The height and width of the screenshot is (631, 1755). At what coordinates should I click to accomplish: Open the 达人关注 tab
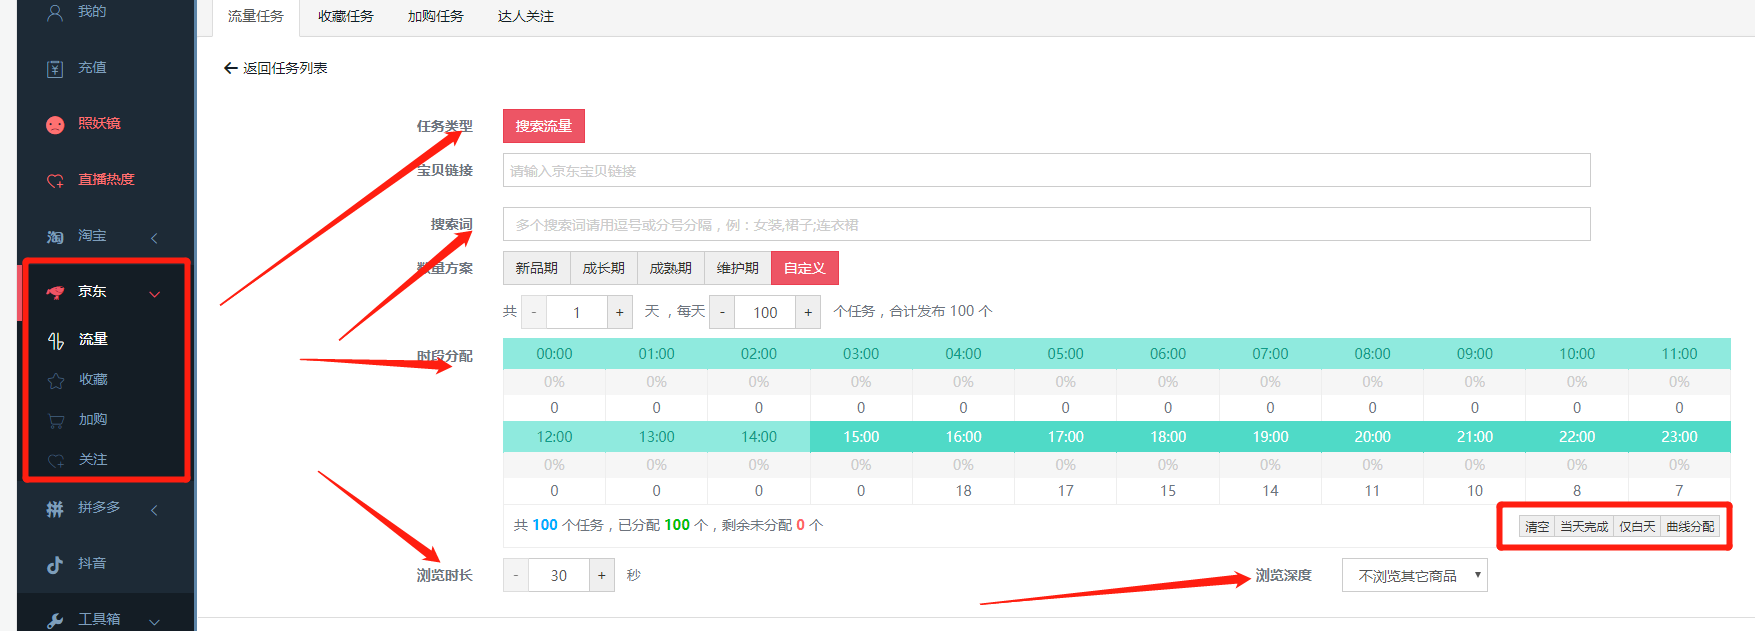click(x=525, y=17)
